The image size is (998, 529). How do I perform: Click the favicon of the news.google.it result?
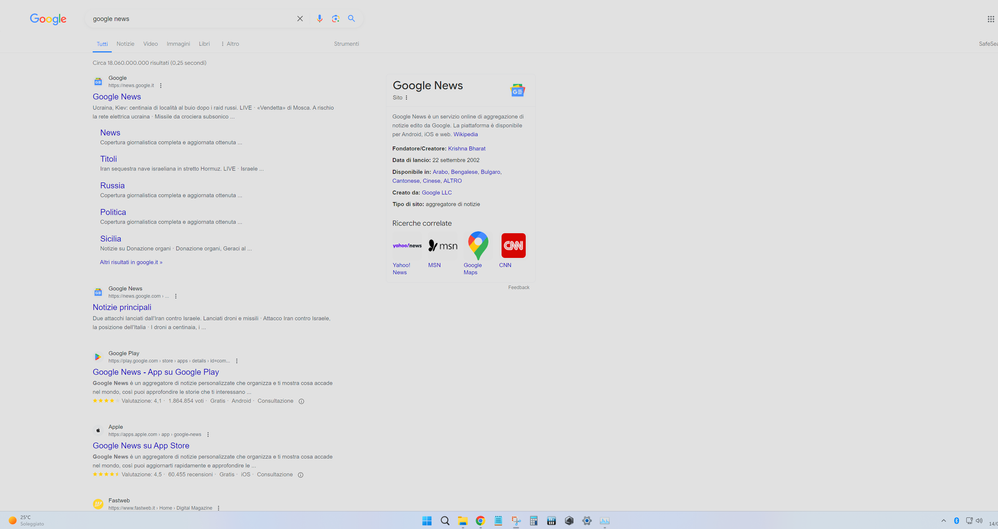98,81
